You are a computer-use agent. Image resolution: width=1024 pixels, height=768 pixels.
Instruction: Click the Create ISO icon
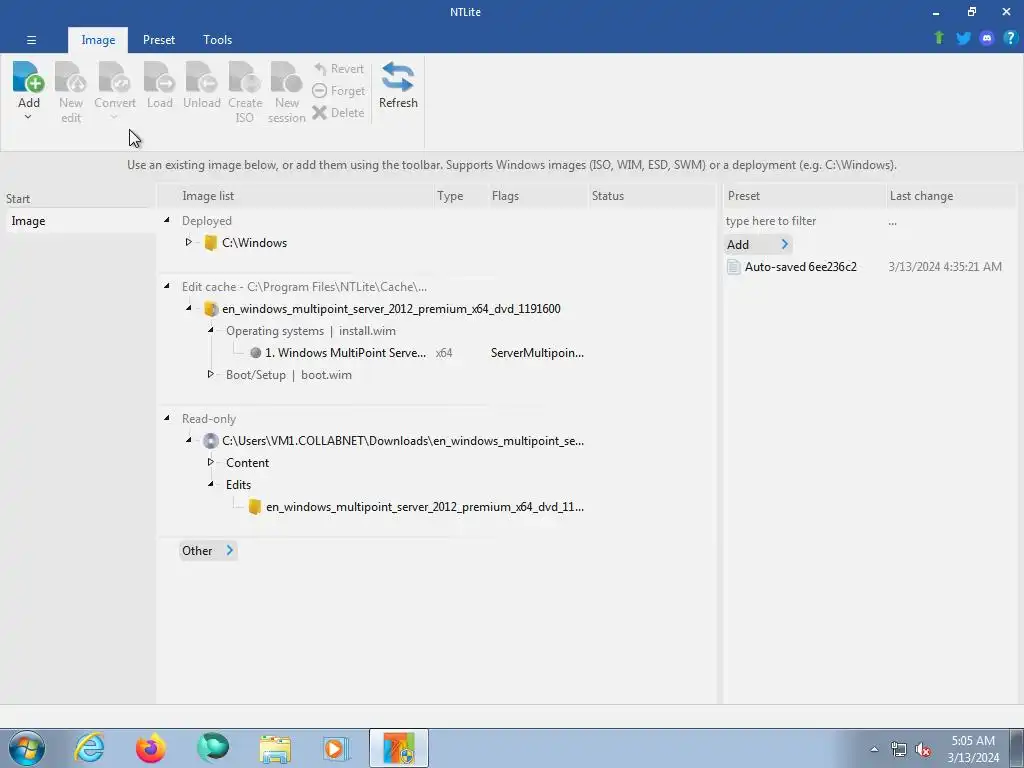(x=245, y=77)
